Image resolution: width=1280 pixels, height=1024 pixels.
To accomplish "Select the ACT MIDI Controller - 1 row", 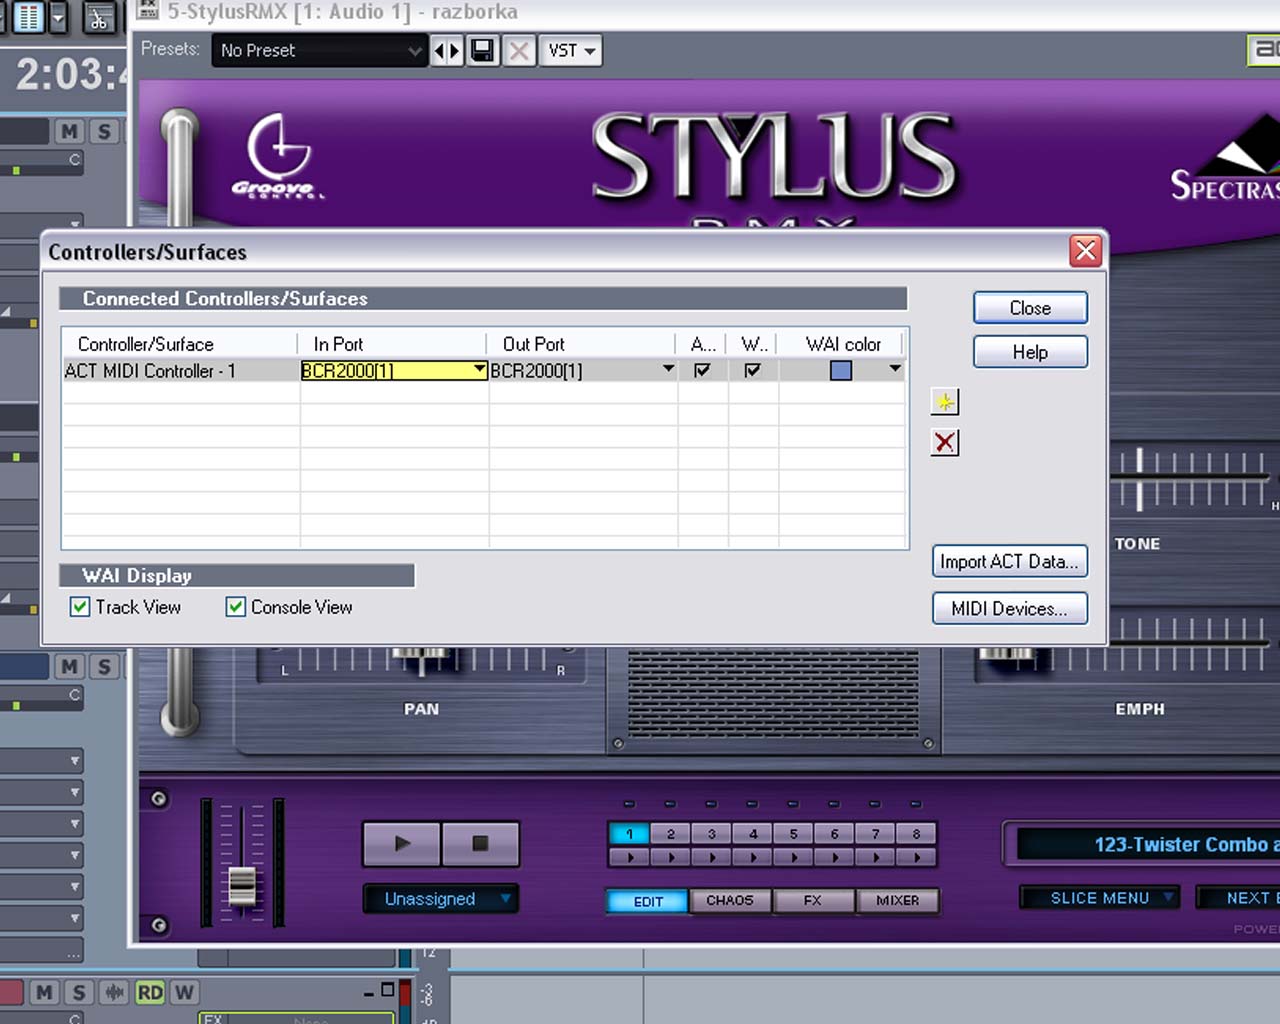I will [x=485, y=370].
